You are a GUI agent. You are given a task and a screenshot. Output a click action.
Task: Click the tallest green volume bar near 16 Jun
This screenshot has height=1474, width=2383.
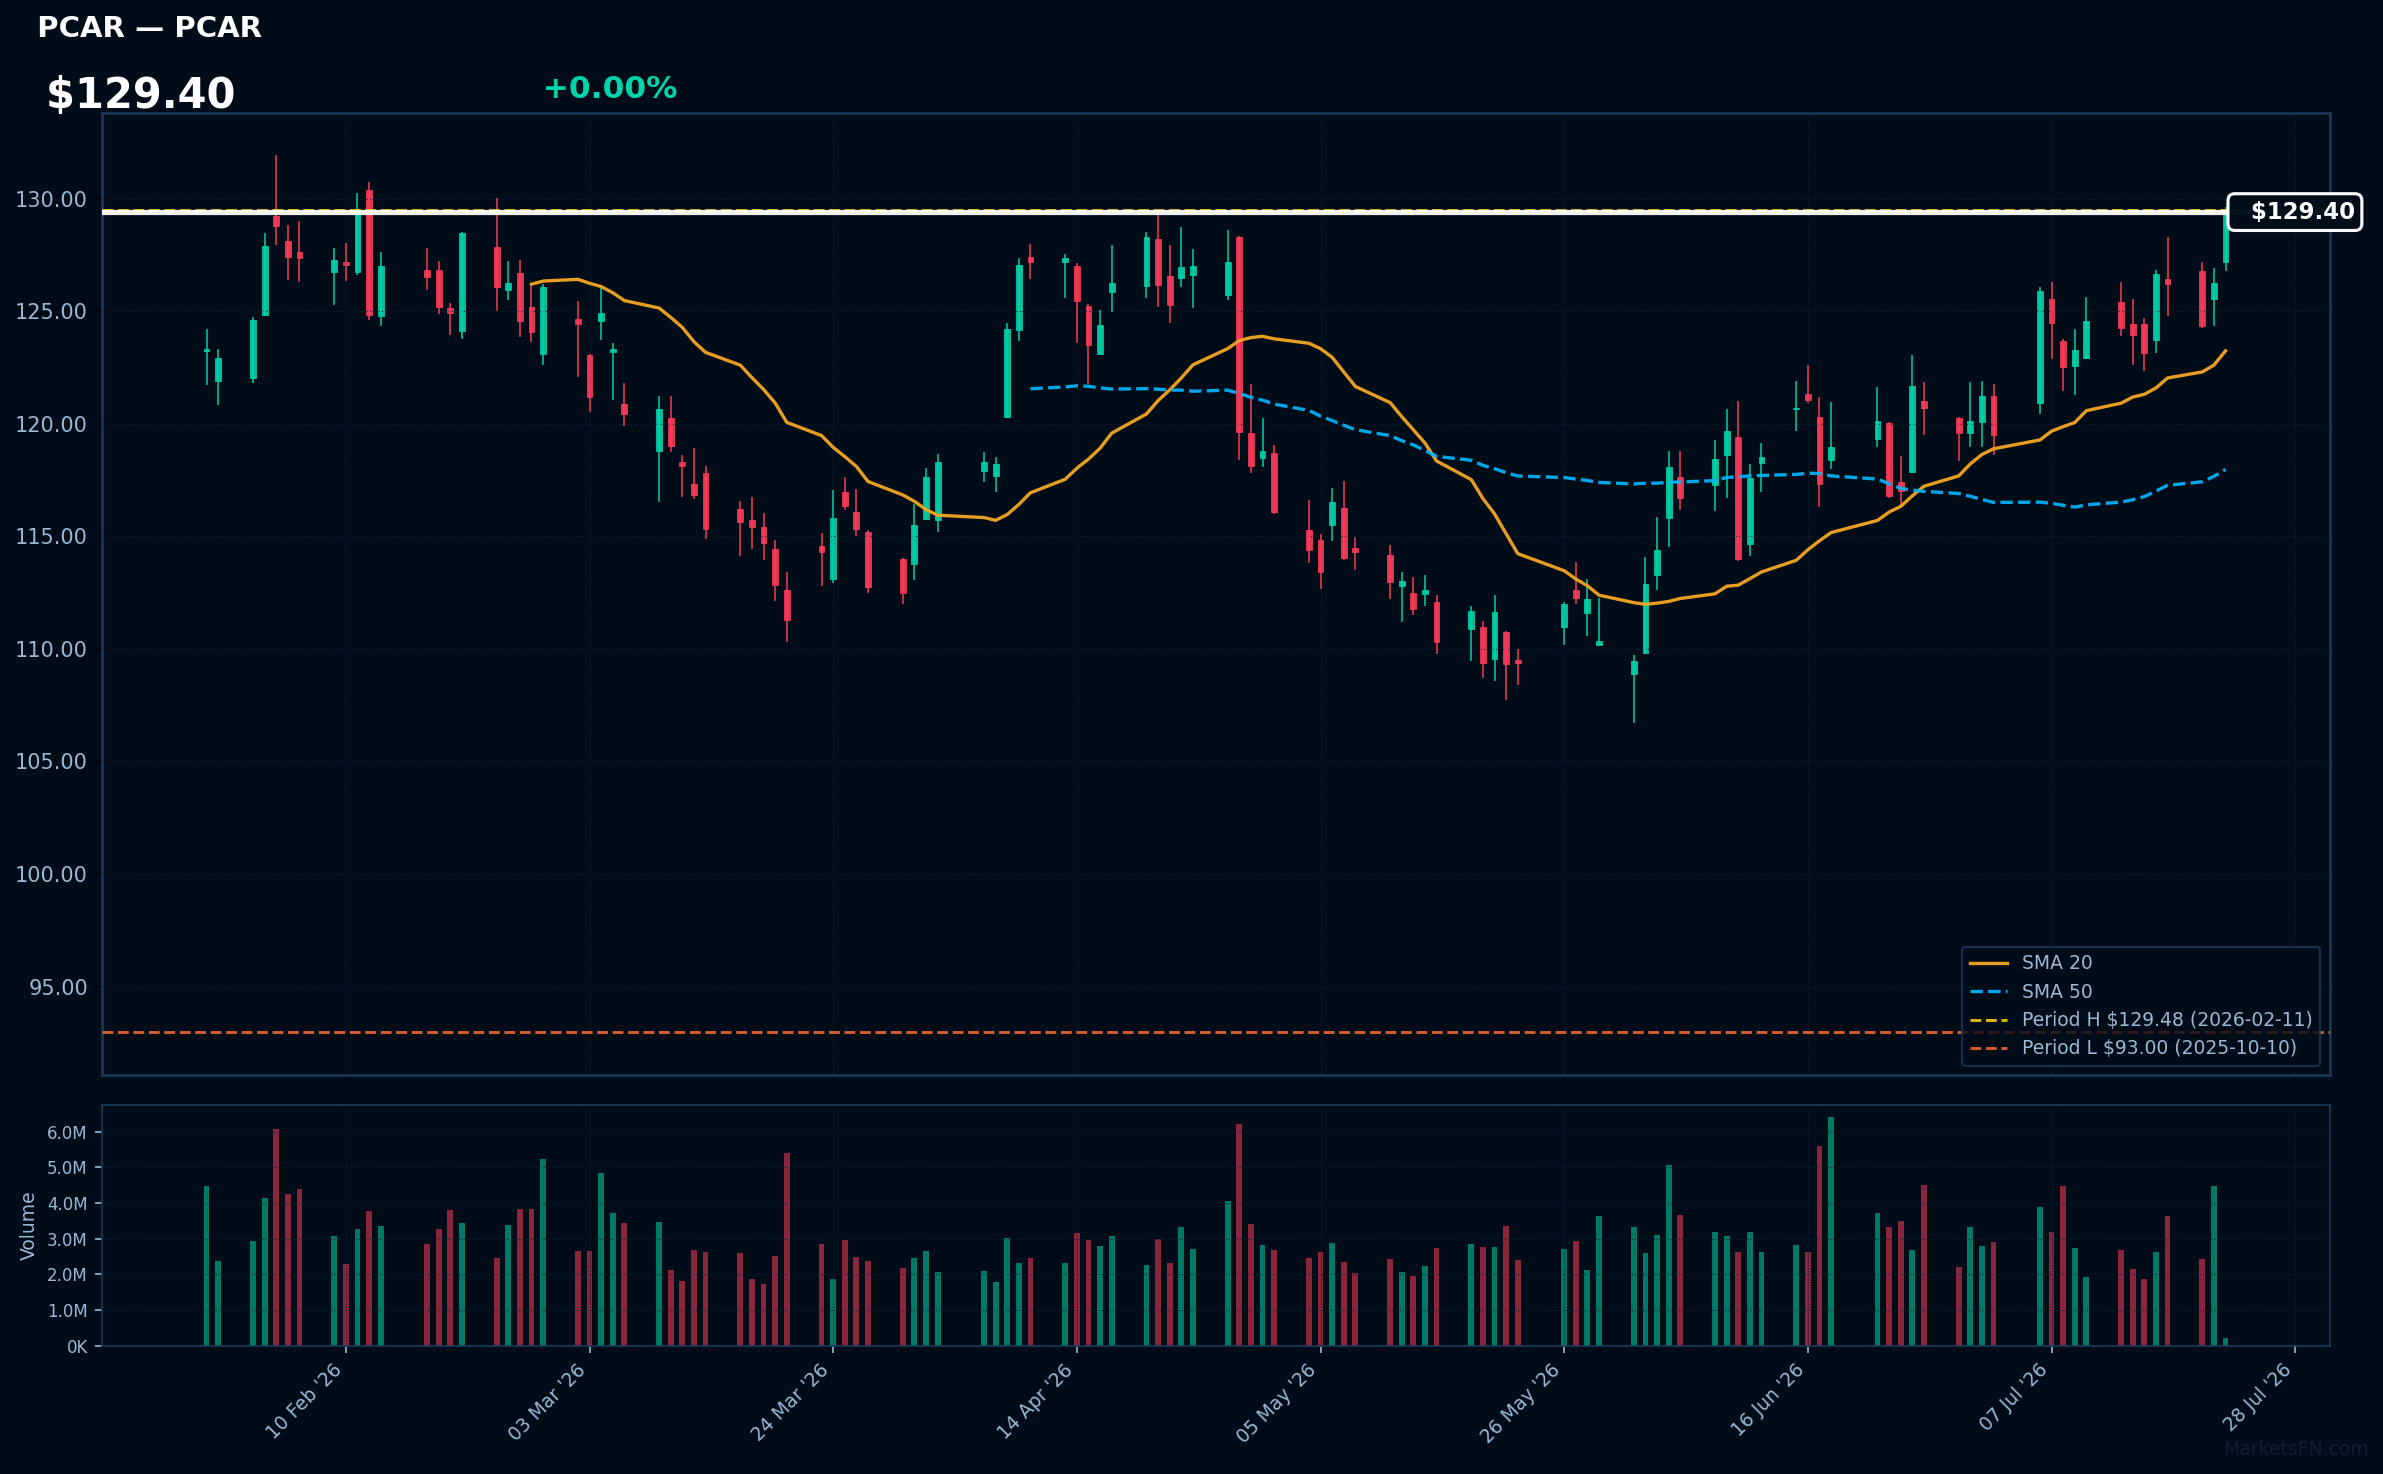coord(1831,1231)
